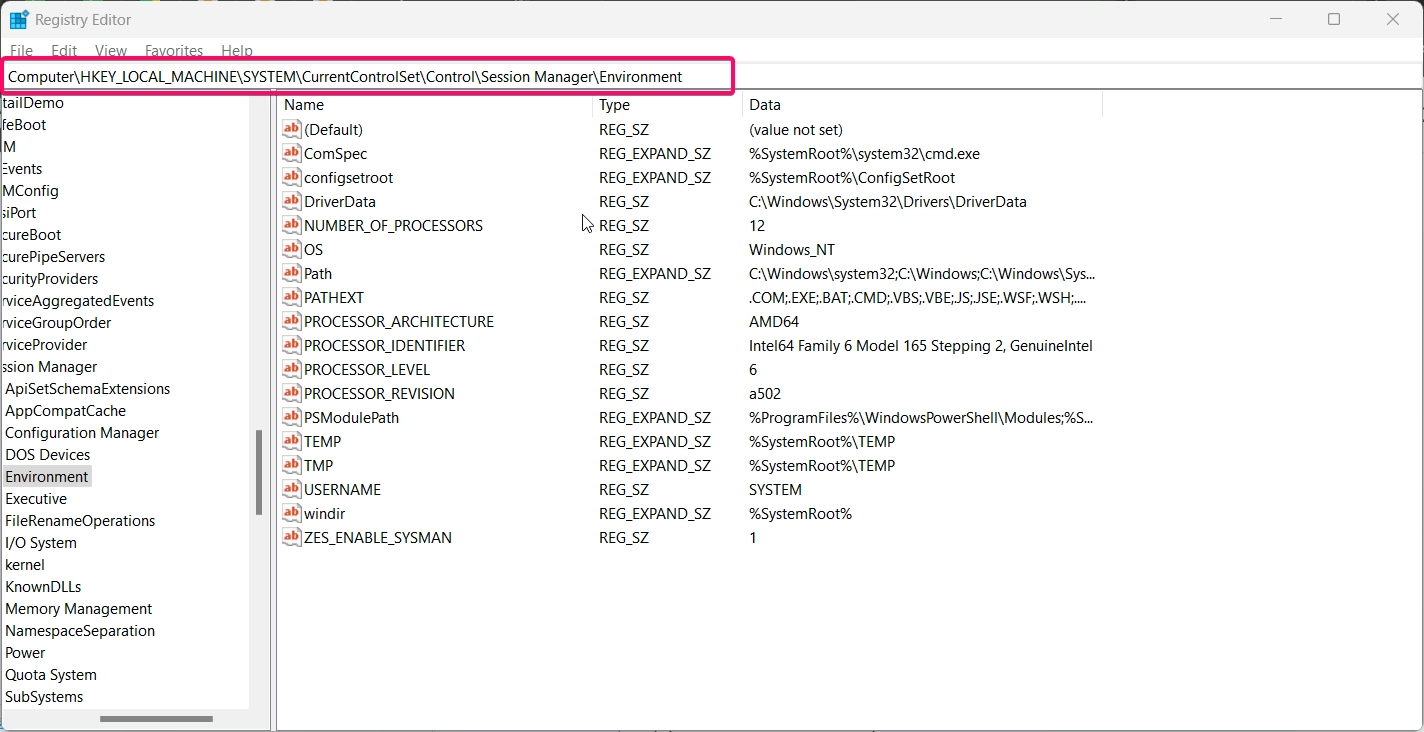Open the View menu
This screenshot has width=1424, height=732.
[x=111, y=50]
